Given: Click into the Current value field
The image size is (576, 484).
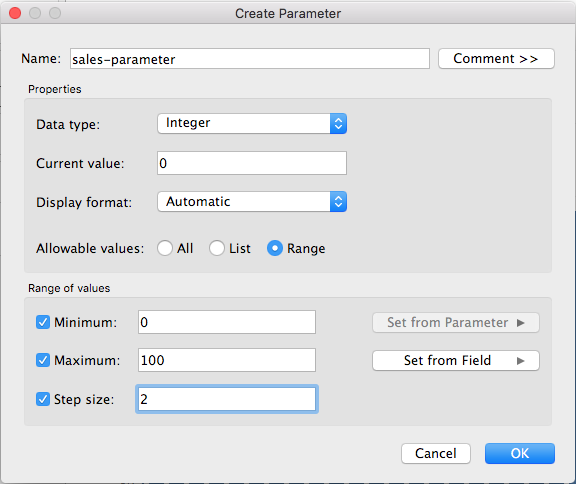Looking at the screenshot, I should pyautogui.click(x=252, y=163).
